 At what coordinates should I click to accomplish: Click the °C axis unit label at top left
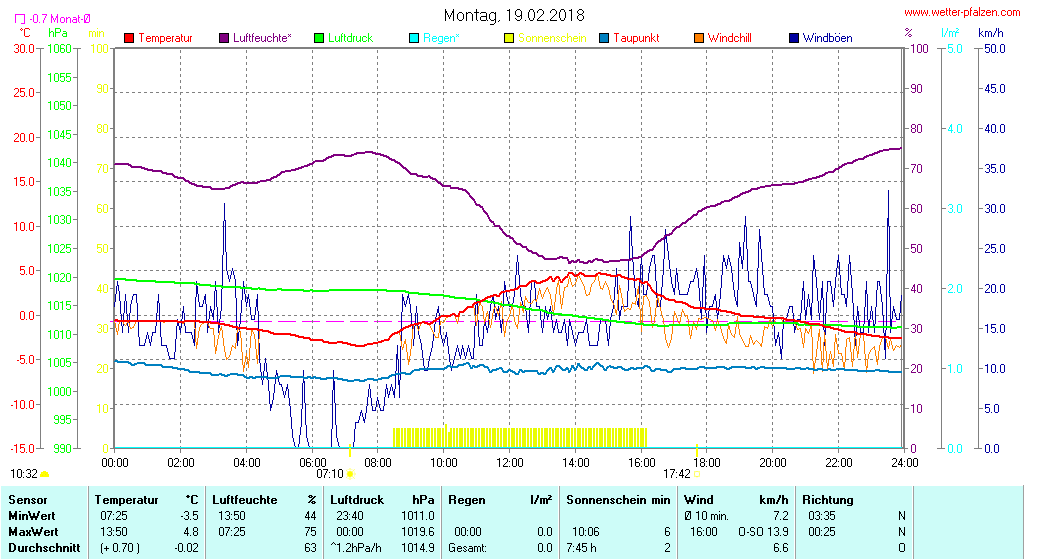(24, 33)
